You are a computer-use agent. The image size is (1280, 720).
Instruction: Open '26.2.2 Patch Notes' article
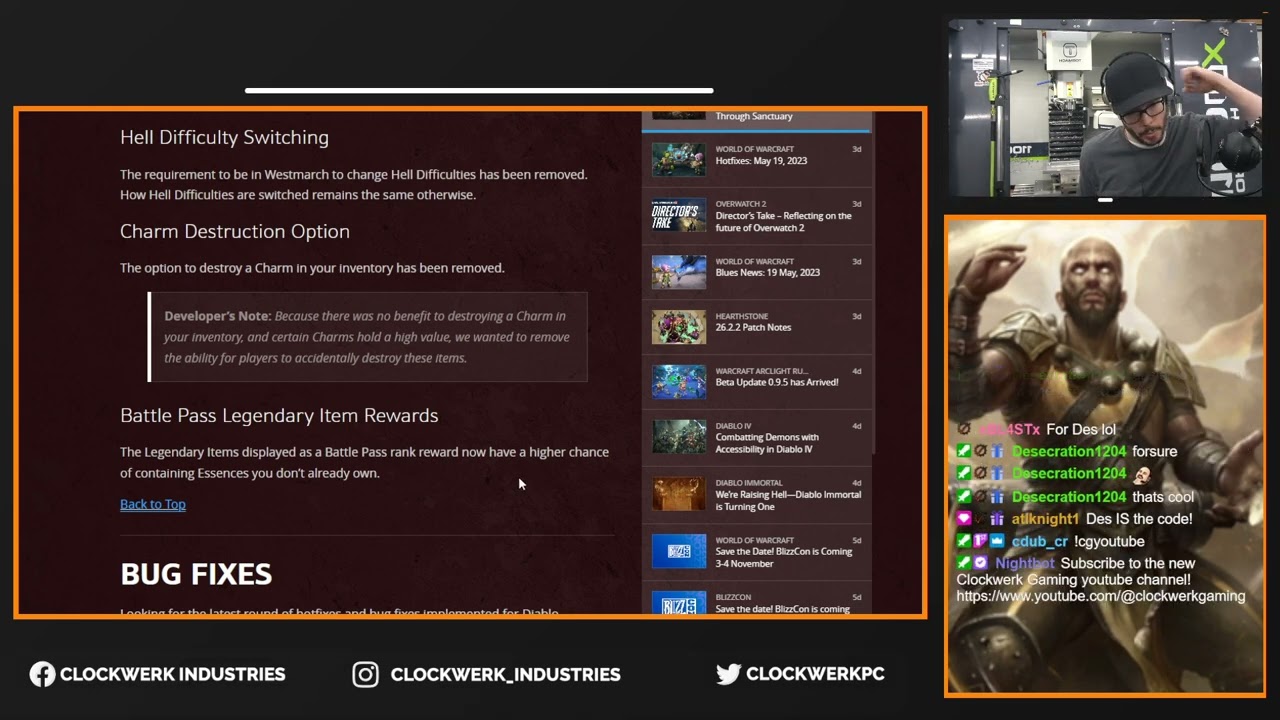tap(753, 328)
